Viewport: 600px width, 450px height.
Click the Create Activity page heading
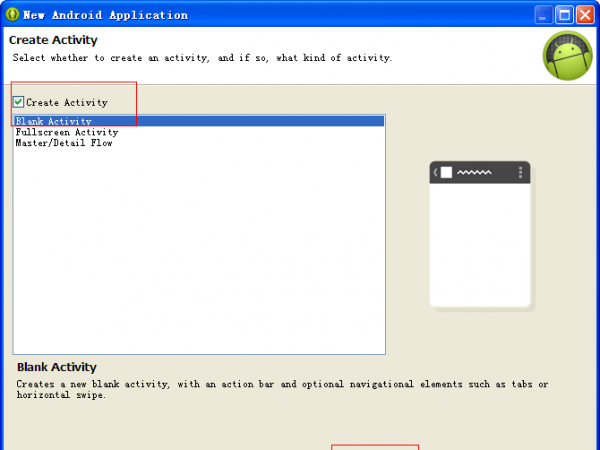point(53,40)
